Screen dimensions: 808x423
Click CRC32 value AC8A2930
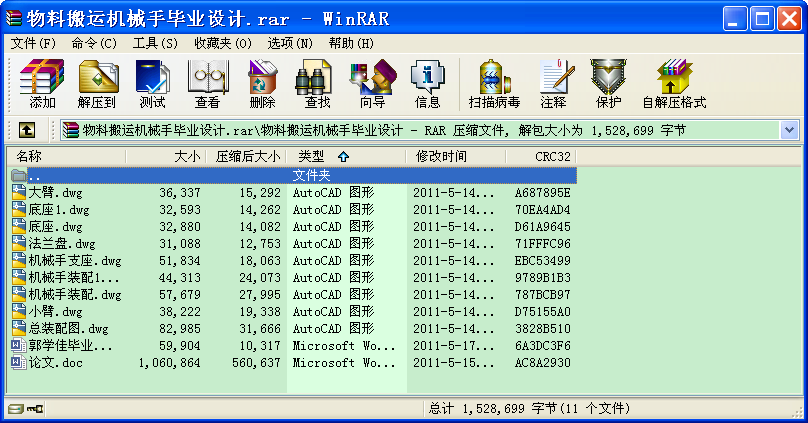pos(542,363)
